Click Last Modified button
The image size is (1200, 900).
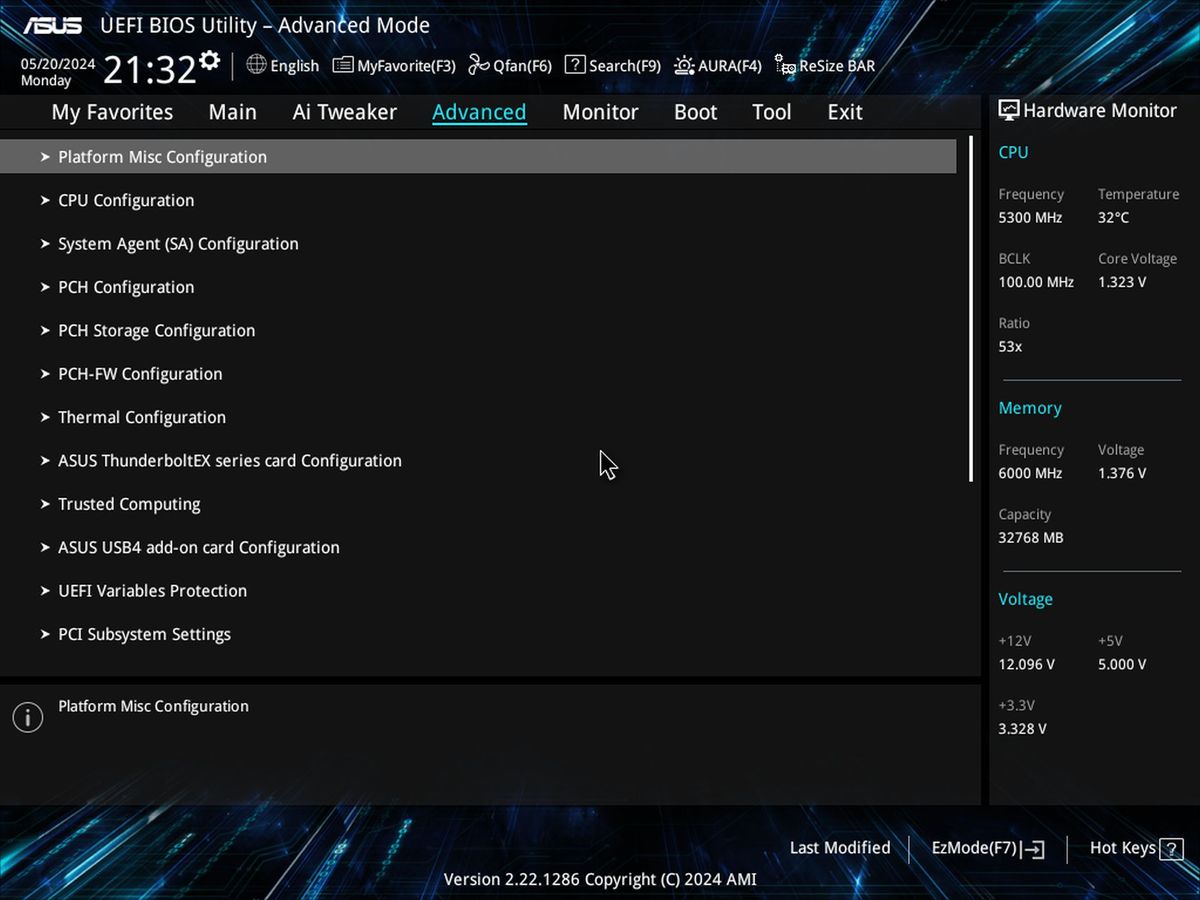tap(840, 848)
